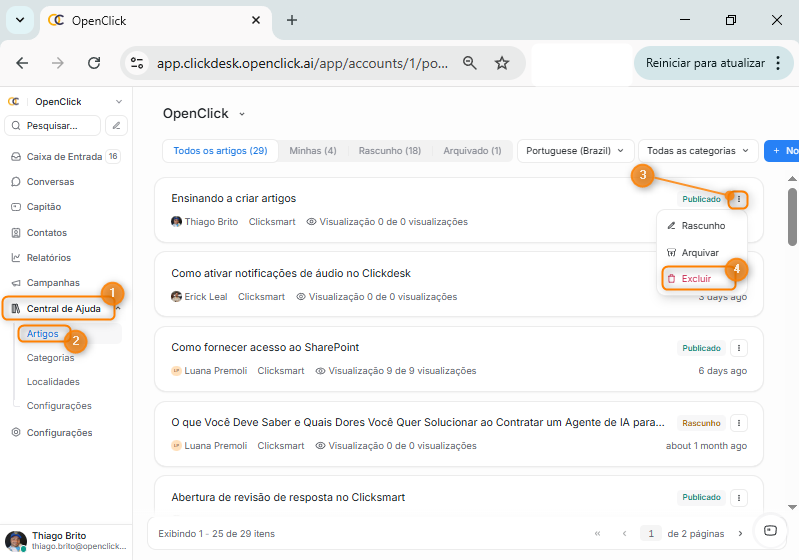Open Caixa de Entrada inbox
Viewport: 799px width, 560px height.
[64, 156]
